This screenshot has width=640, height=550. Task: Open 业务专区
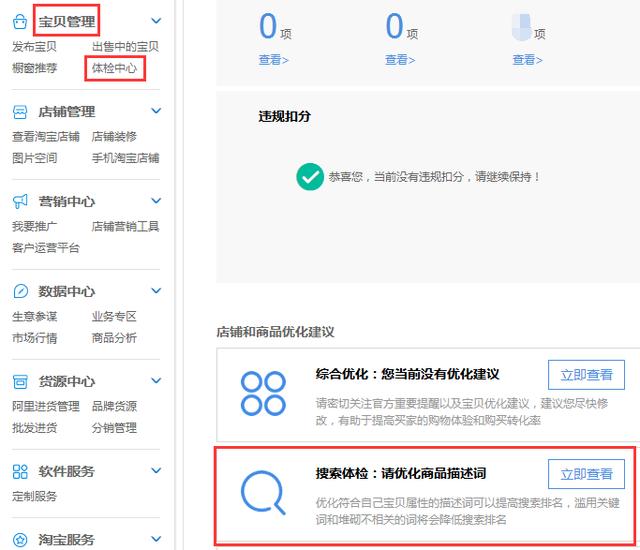click(114, 316)
